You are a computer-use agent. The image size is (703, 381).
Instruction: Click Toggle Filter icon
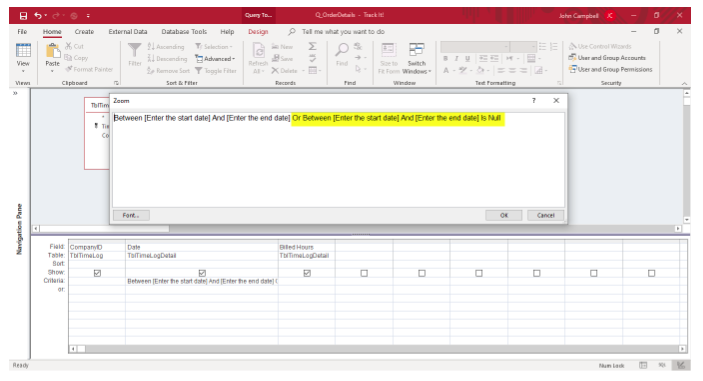pos(199,71)
